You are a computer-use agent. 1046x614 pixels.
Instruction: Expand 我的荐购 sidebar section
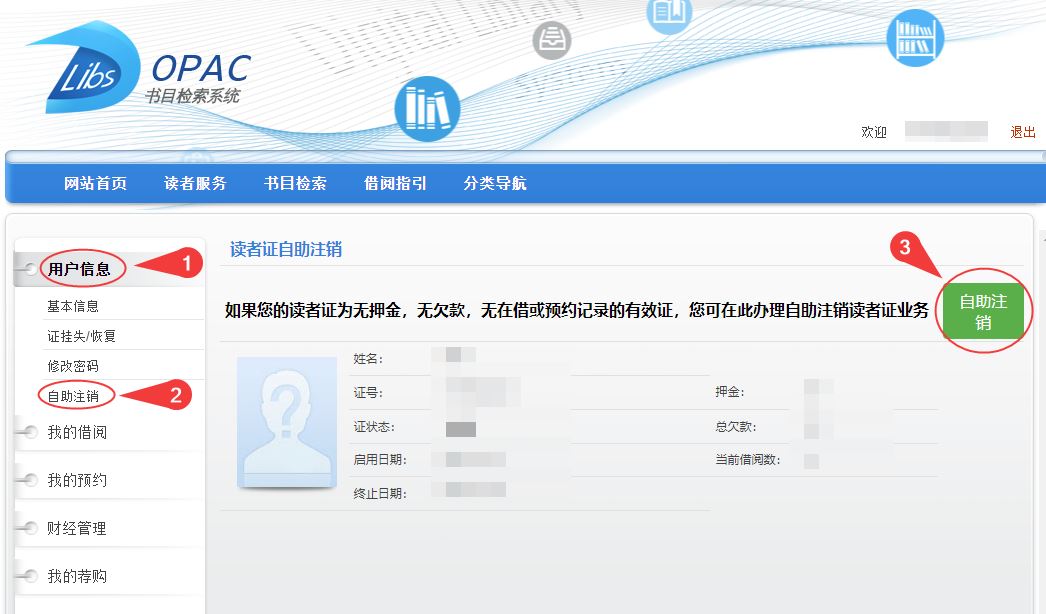coord(77,576)
